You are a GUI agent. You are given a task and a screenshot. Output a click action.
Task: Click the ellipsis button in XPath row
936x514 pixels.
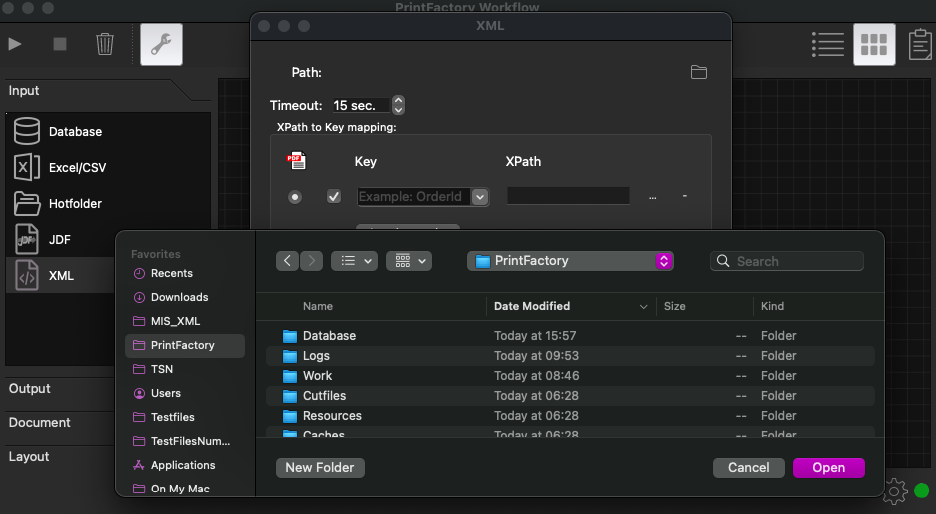[652, 196]
